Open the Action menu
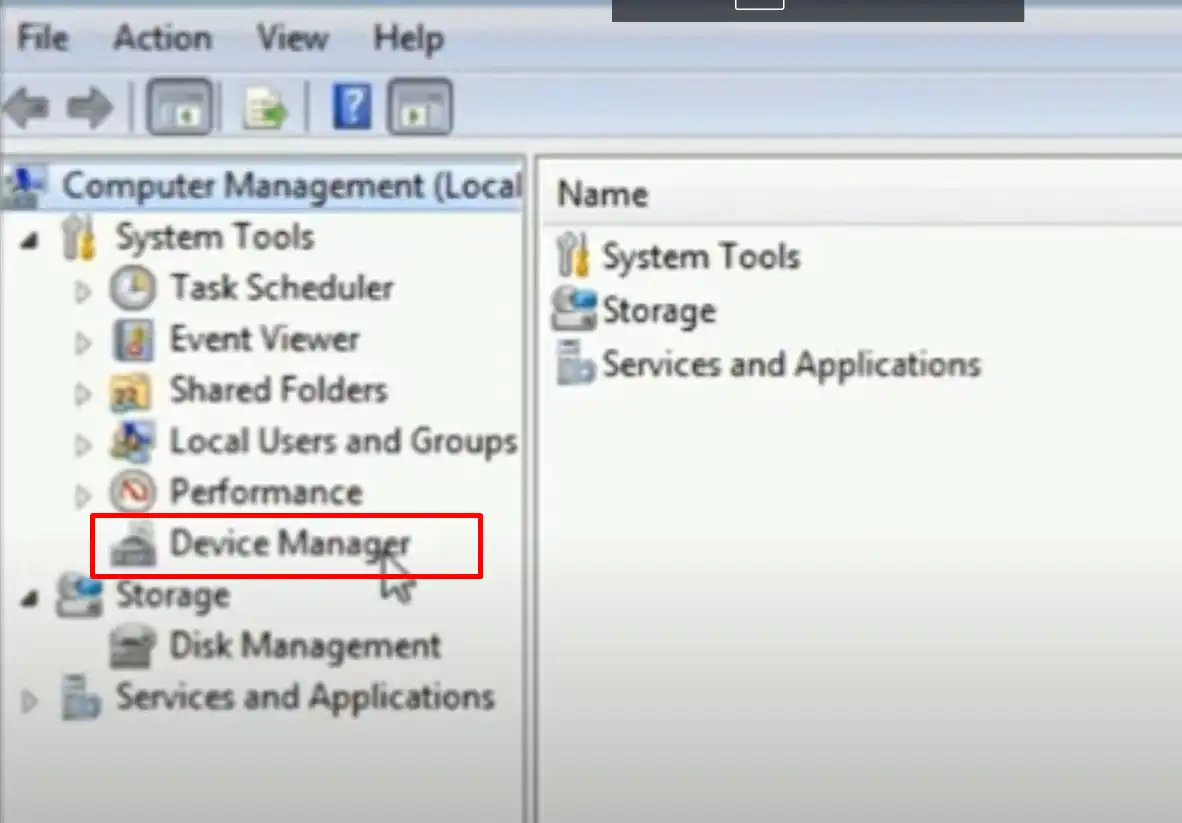Screen dimensions: 1182x823 (162, 37)
